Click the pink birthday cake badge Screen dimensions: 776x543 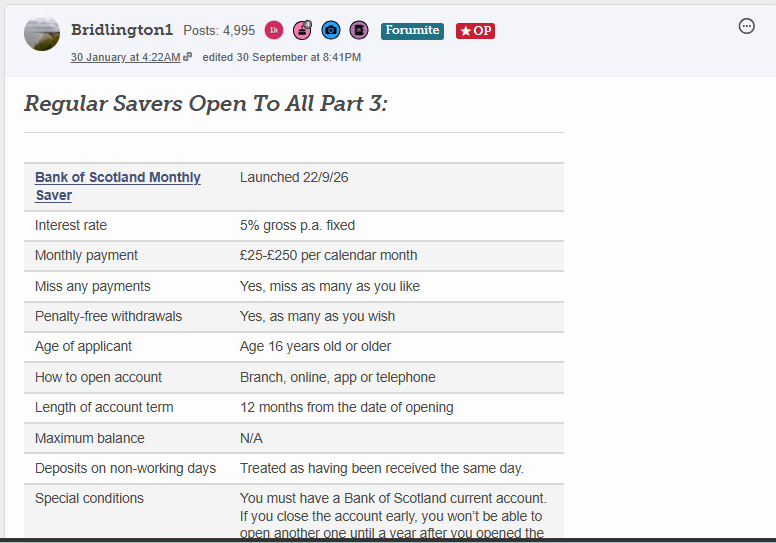[x=302, y=30]
